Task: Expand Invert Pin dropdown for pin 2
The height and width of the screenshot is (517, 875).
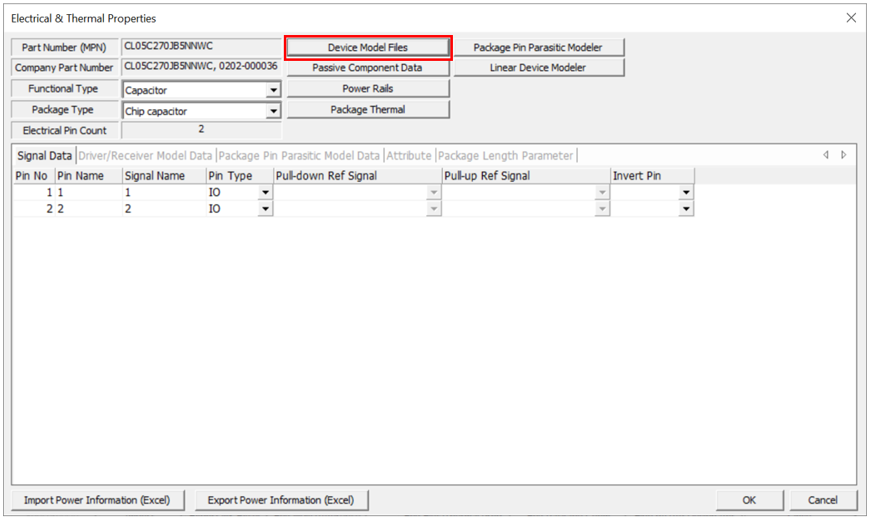Action: pyautogui.click(x=686, y=209)
